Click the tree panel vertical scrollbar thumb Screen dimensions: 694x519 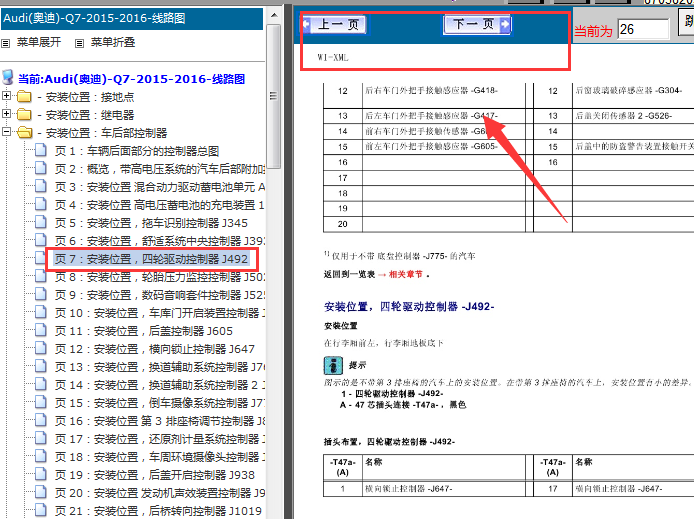(274, 96)
